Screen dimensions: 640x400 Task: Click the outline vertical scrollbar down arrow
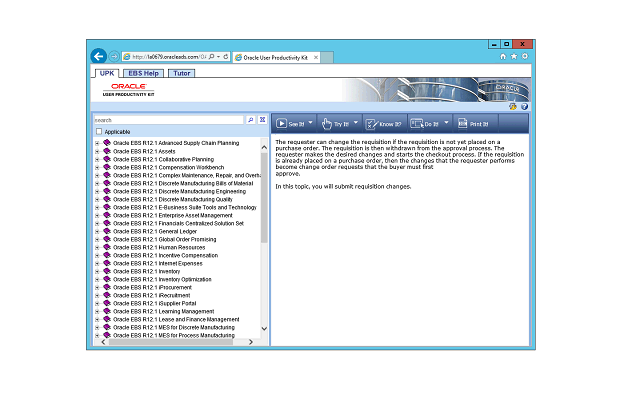tap(264, 328)
